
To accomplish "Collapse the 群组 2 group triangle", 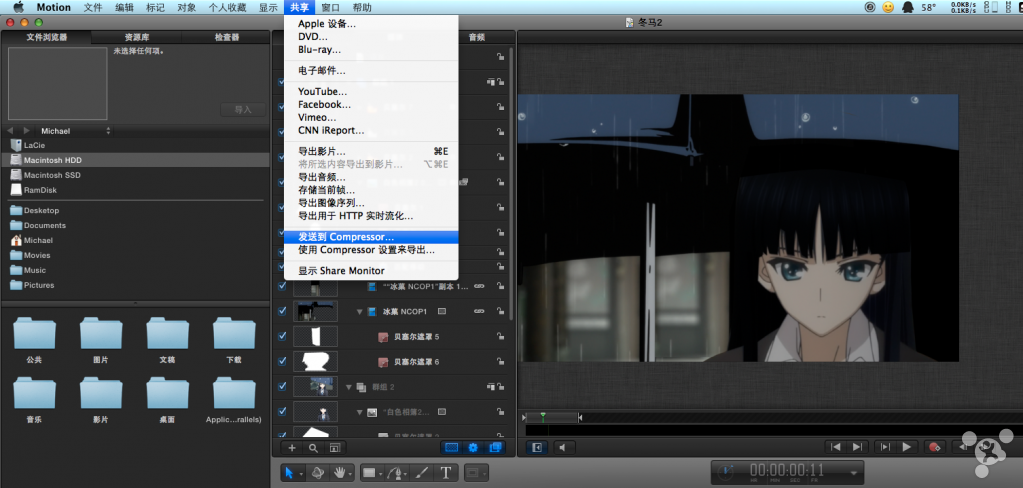I will 349,386.
